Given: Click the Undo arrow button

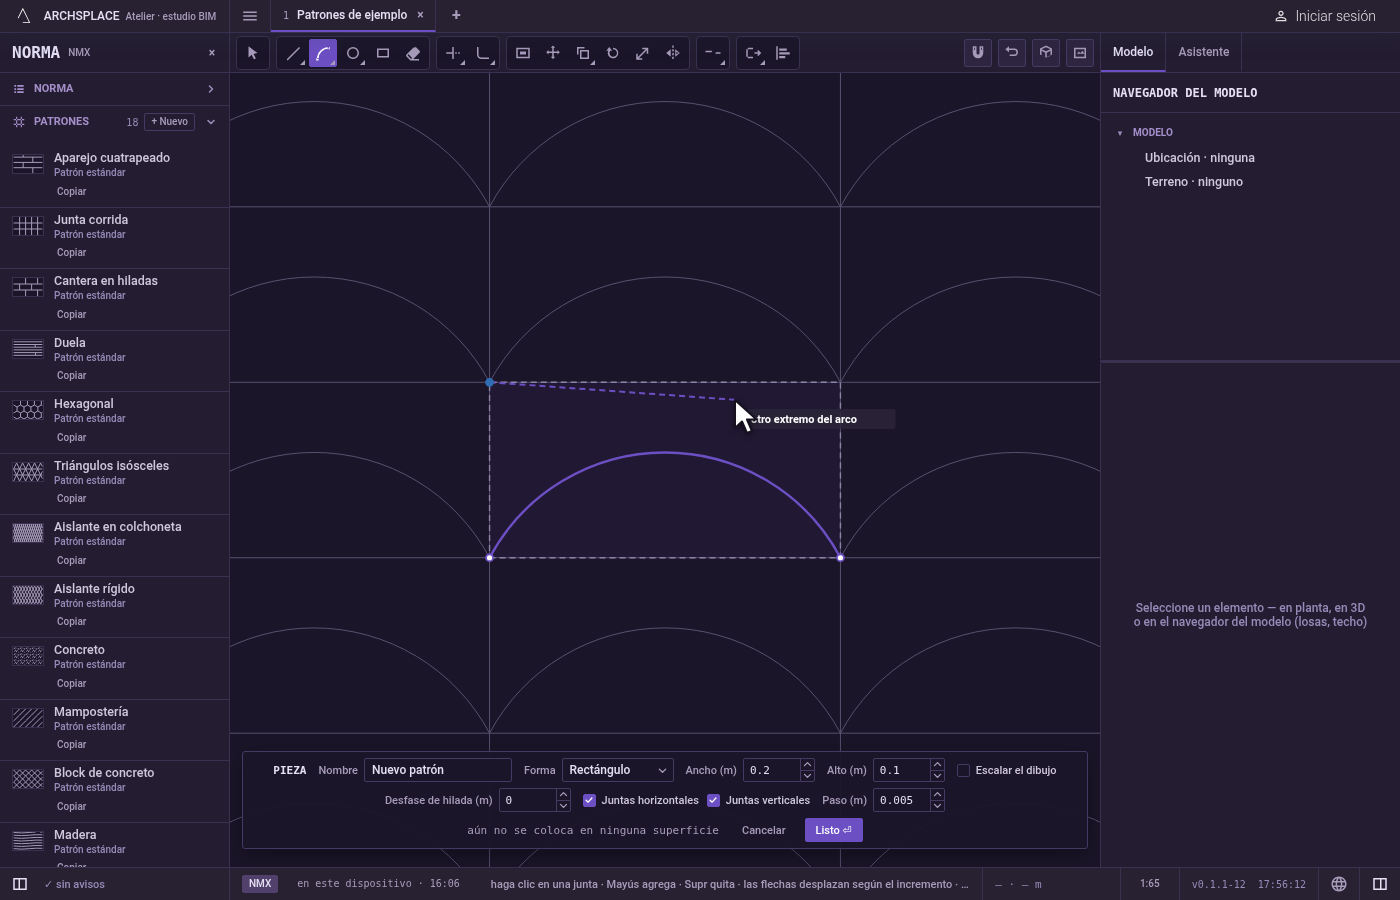Looking at the screenshot, I should pos(1012,53).
